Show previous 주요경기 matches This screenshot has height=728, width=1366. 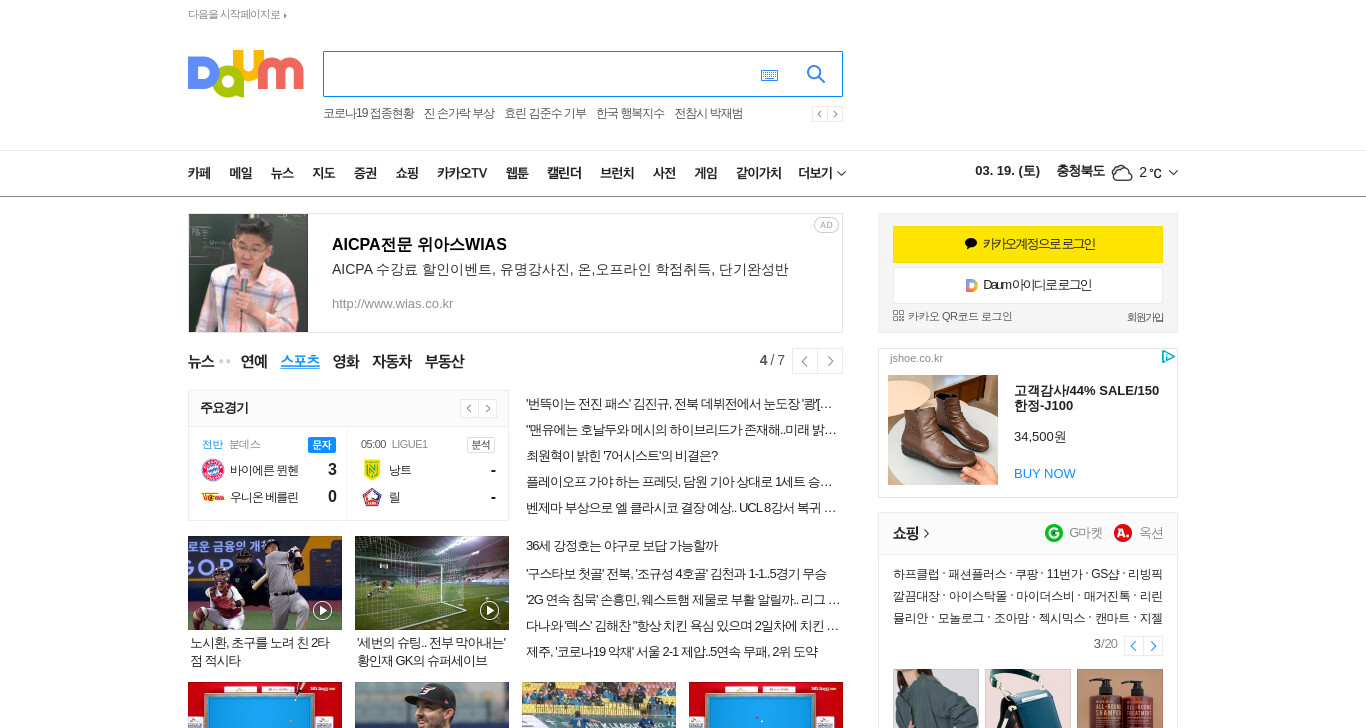tap(469, 408)
